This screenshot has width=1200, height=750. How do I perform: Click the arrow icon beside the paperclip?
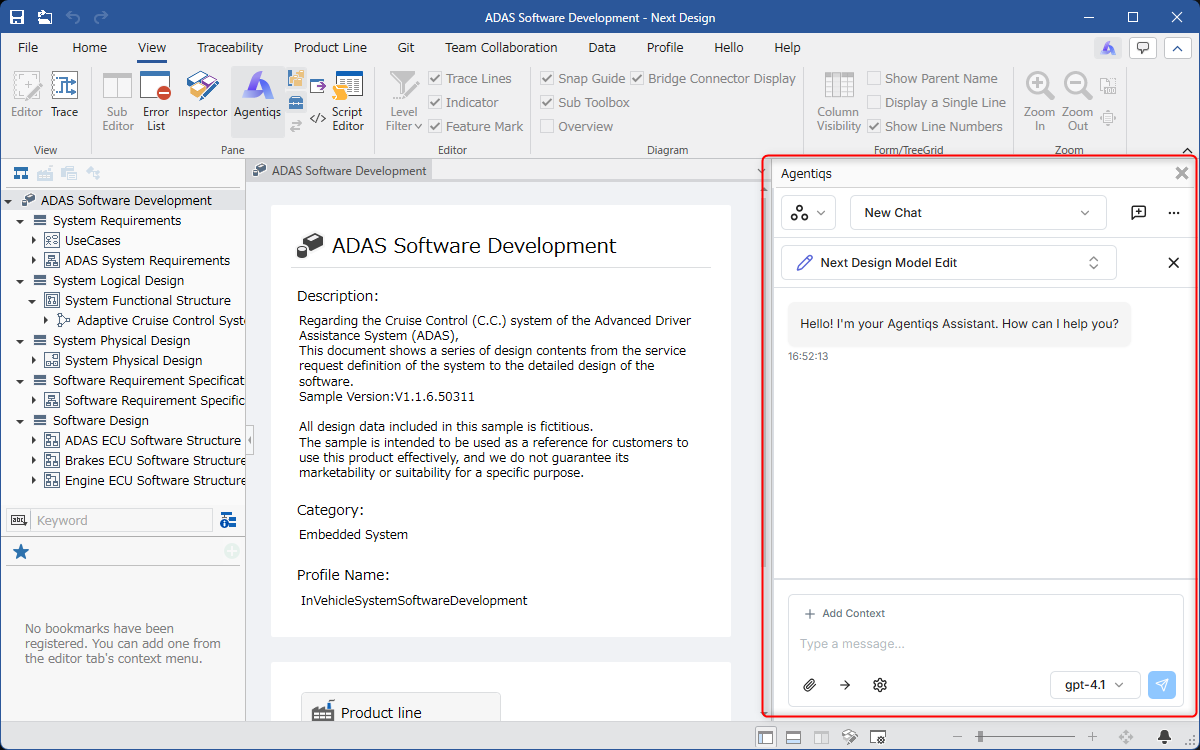[x=845, y=685]
